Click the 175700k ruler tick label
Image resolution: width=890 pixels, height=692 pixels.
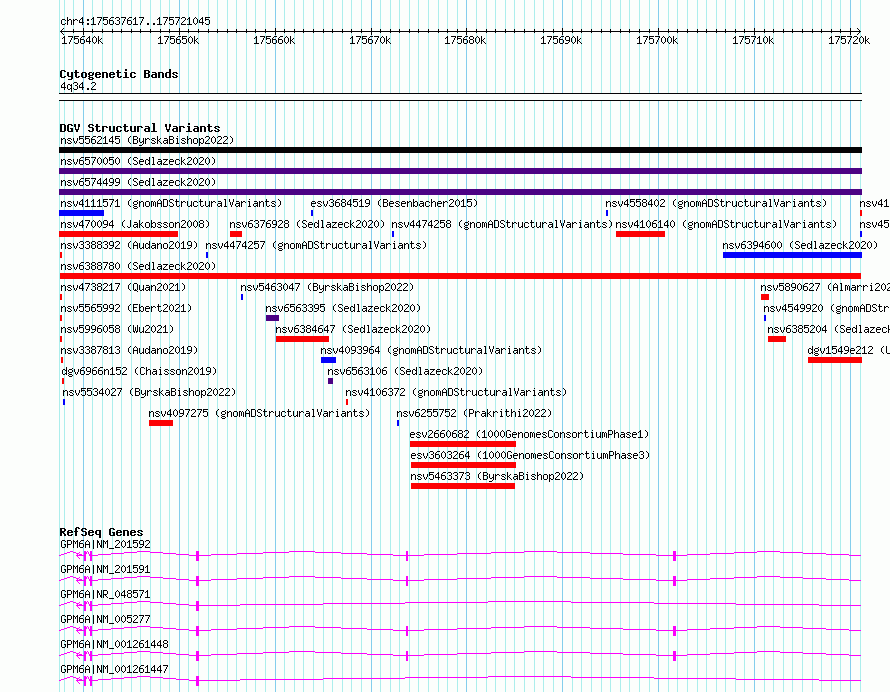(657, 40)
